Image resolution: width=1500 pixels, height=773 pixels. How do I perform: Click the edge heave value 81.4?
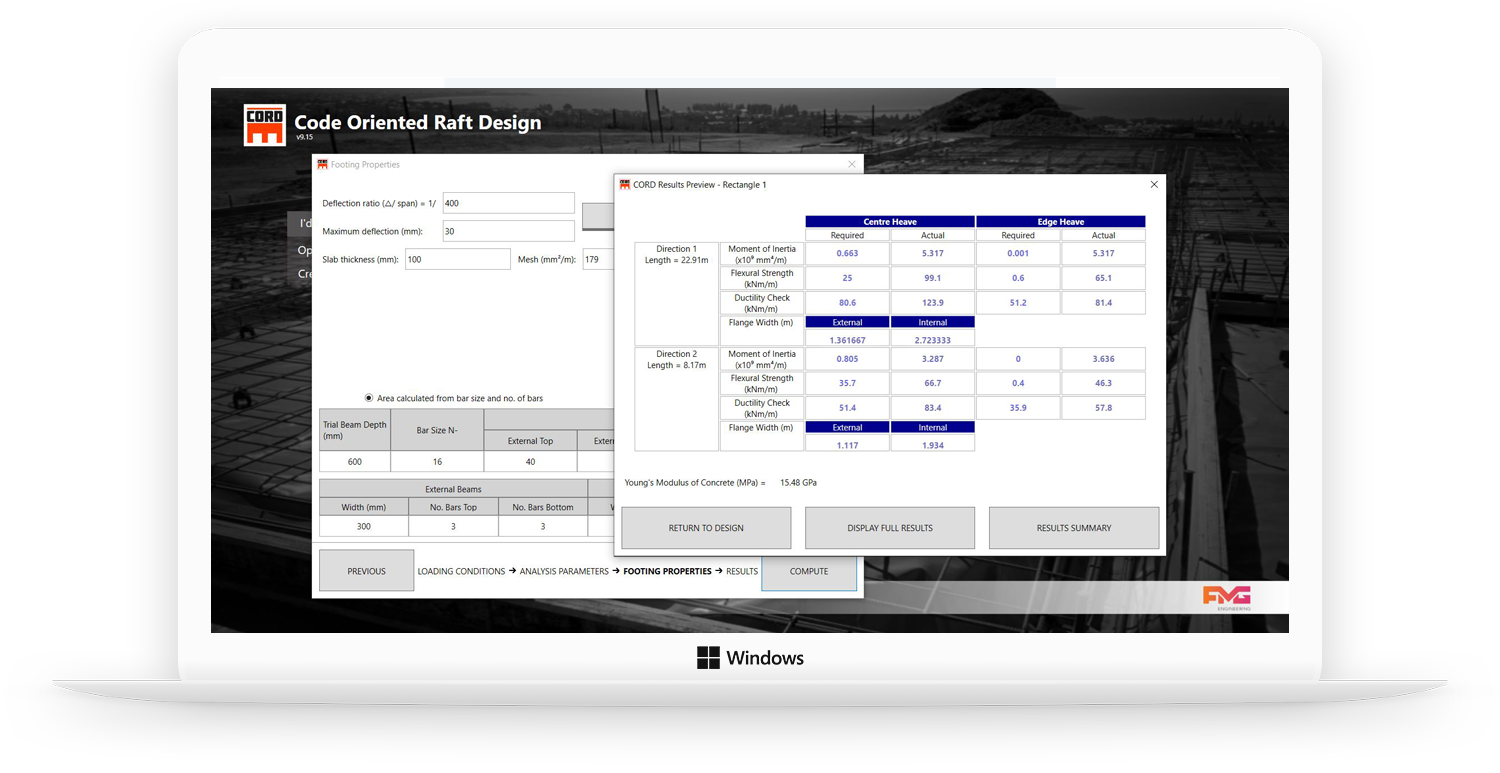(x=1103, y=303)
